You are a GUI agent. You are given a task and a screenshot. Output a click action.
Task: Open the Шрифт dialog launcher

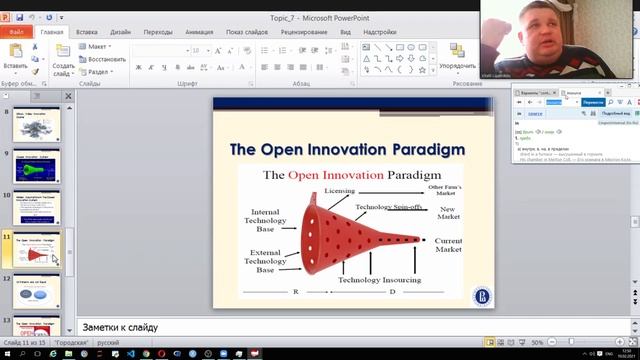(251, 84)
